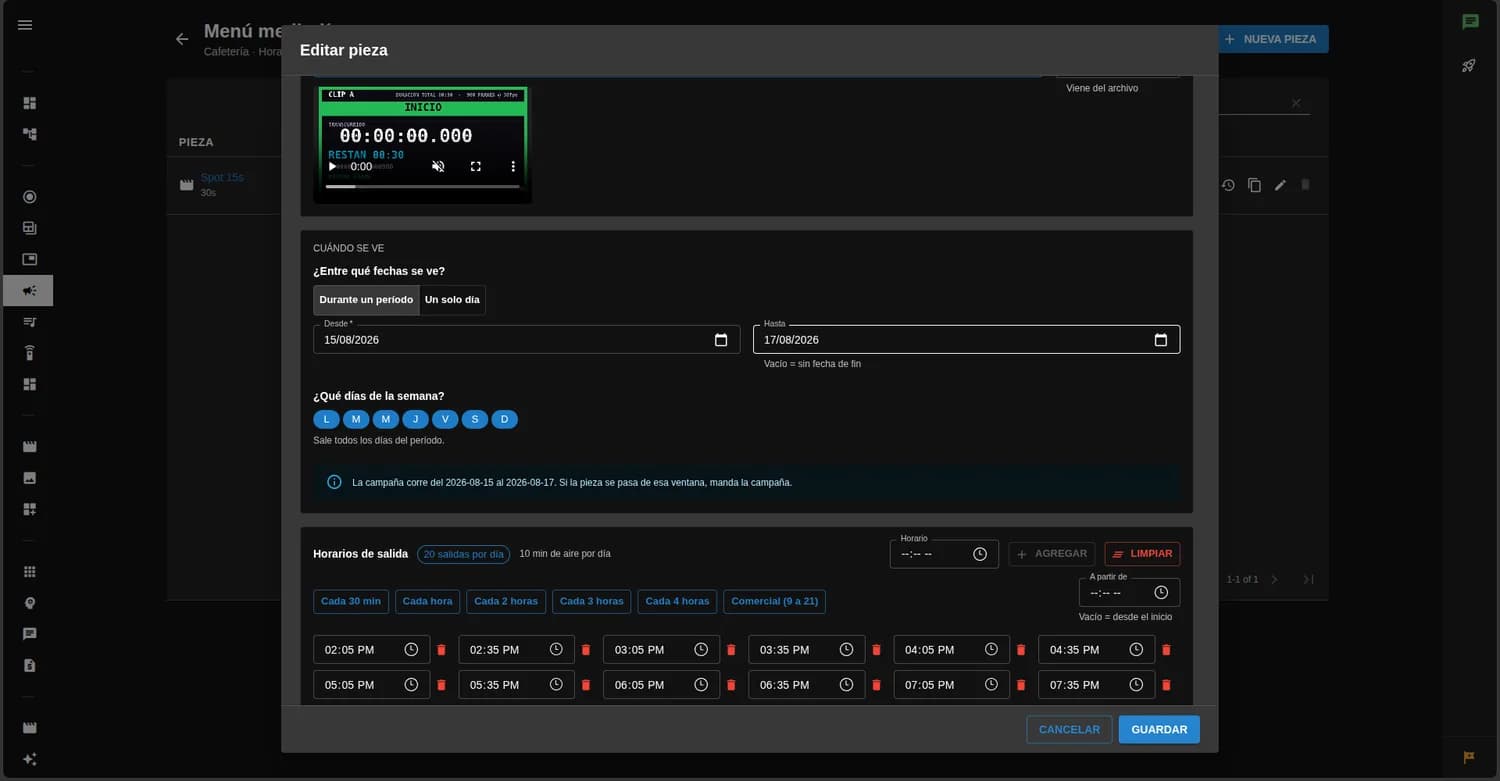Viewport: 1500px width, 781px height.
Task: Select Durante un período option
Action: coord(366,300)
